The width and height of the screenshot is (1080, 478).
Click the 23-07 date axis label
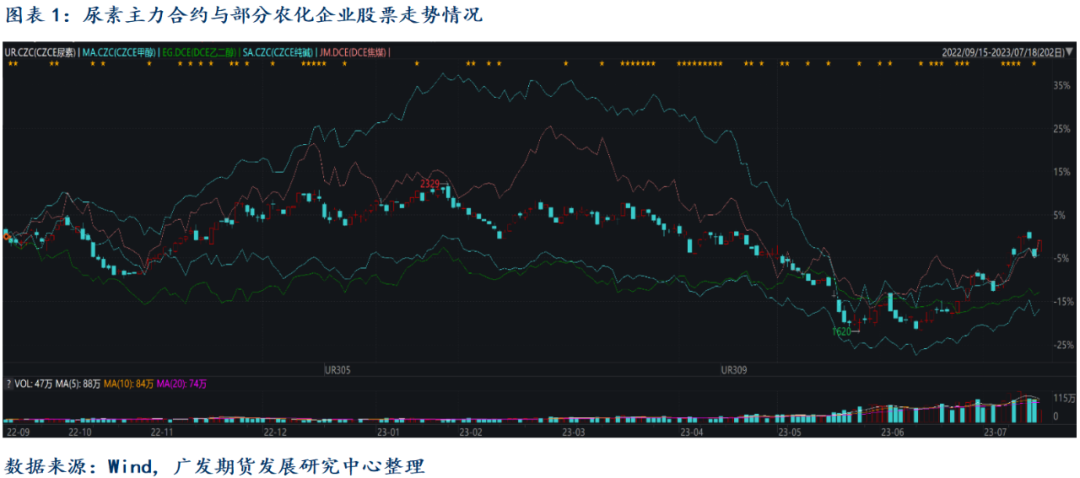(995, 432)
